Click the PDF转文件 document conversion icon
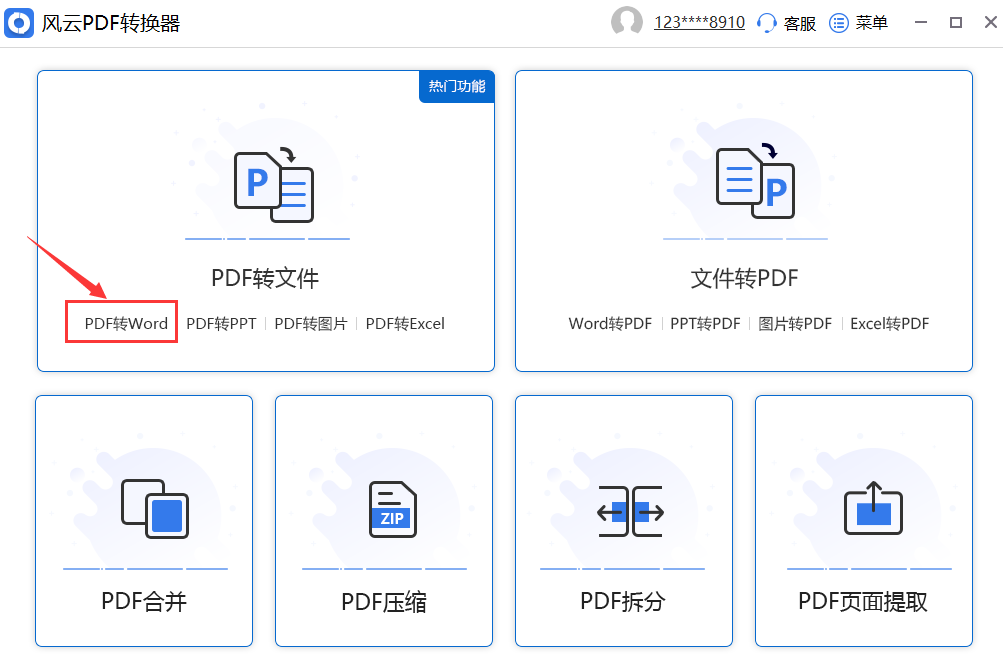This screenshot has height=670, width=1003. pos(274,185)
